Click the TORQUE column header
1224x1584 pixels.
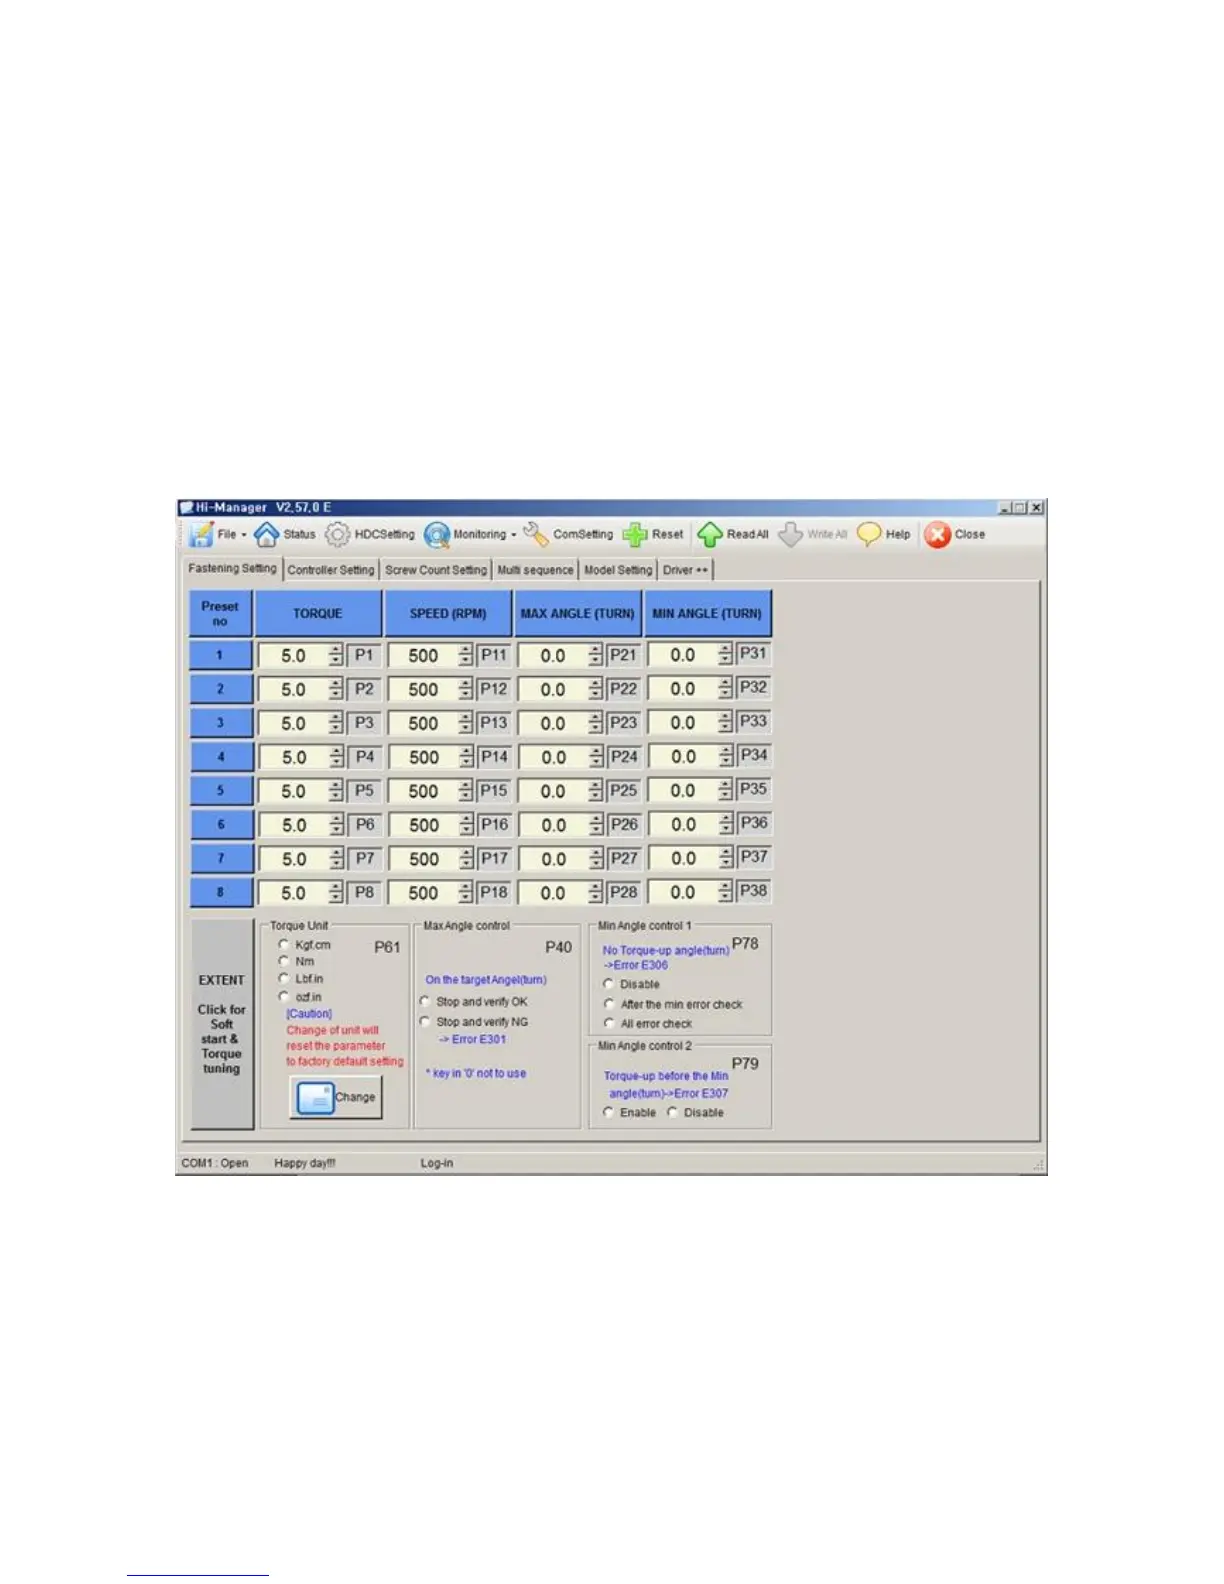318,614
